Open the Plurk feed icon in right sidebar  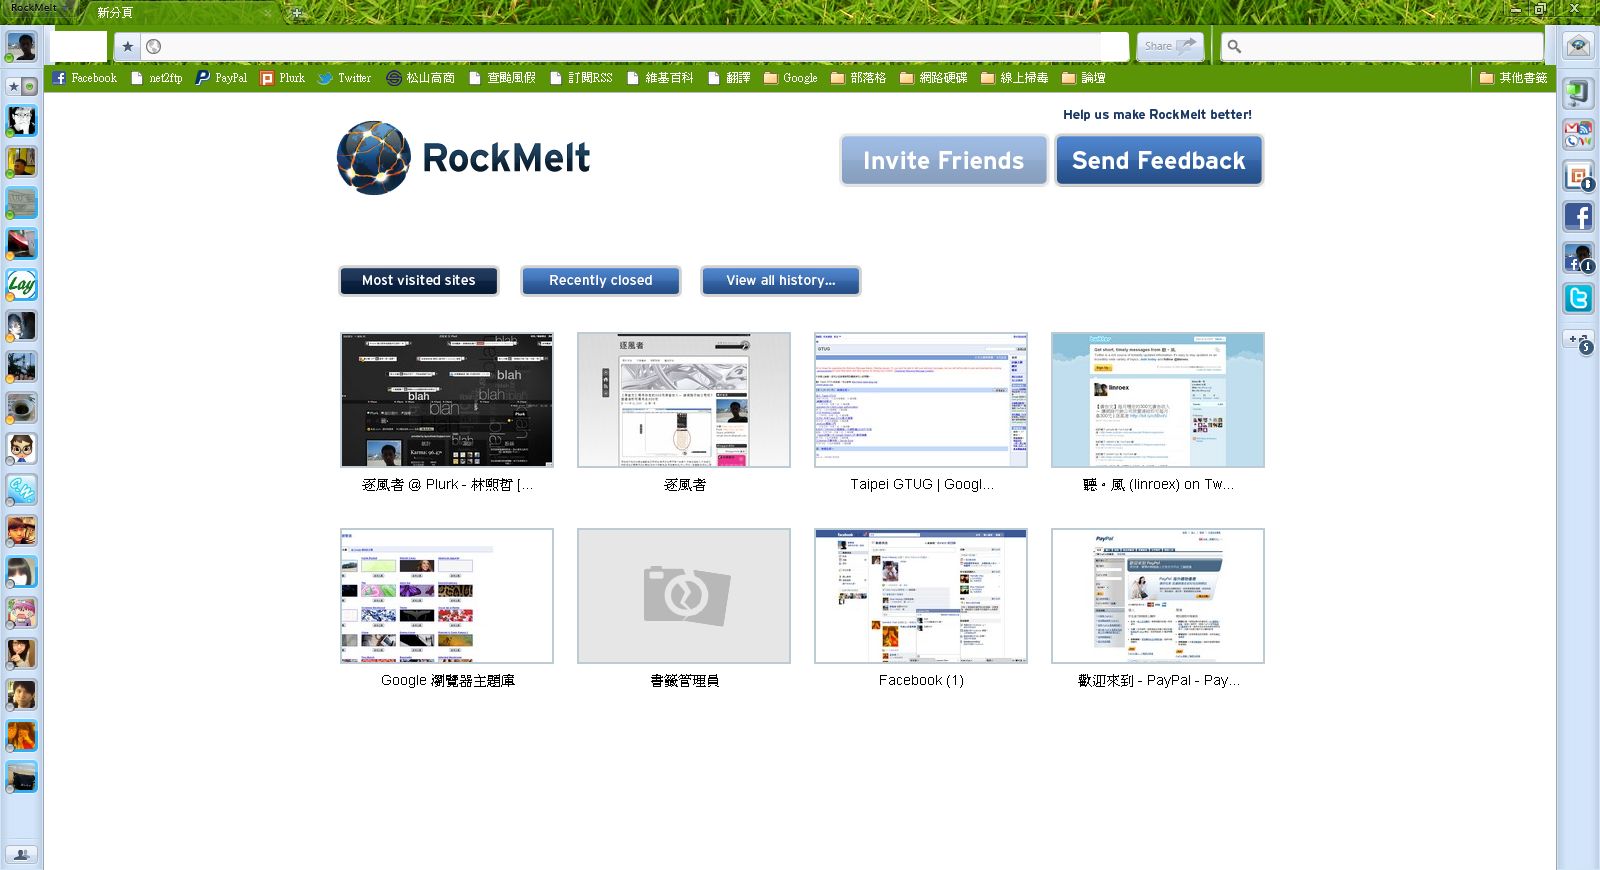tap(1578, 176)
